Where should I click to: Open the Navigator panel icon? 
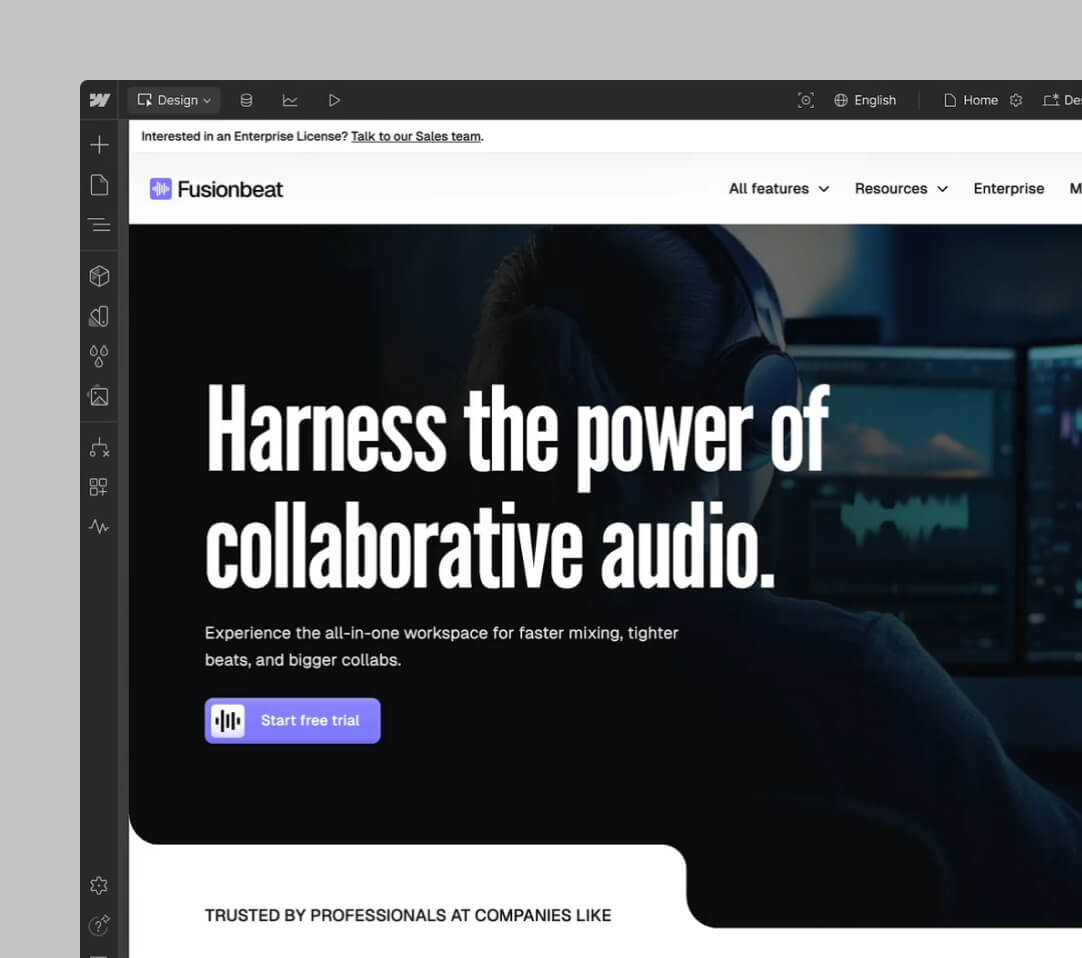(99, 224)
